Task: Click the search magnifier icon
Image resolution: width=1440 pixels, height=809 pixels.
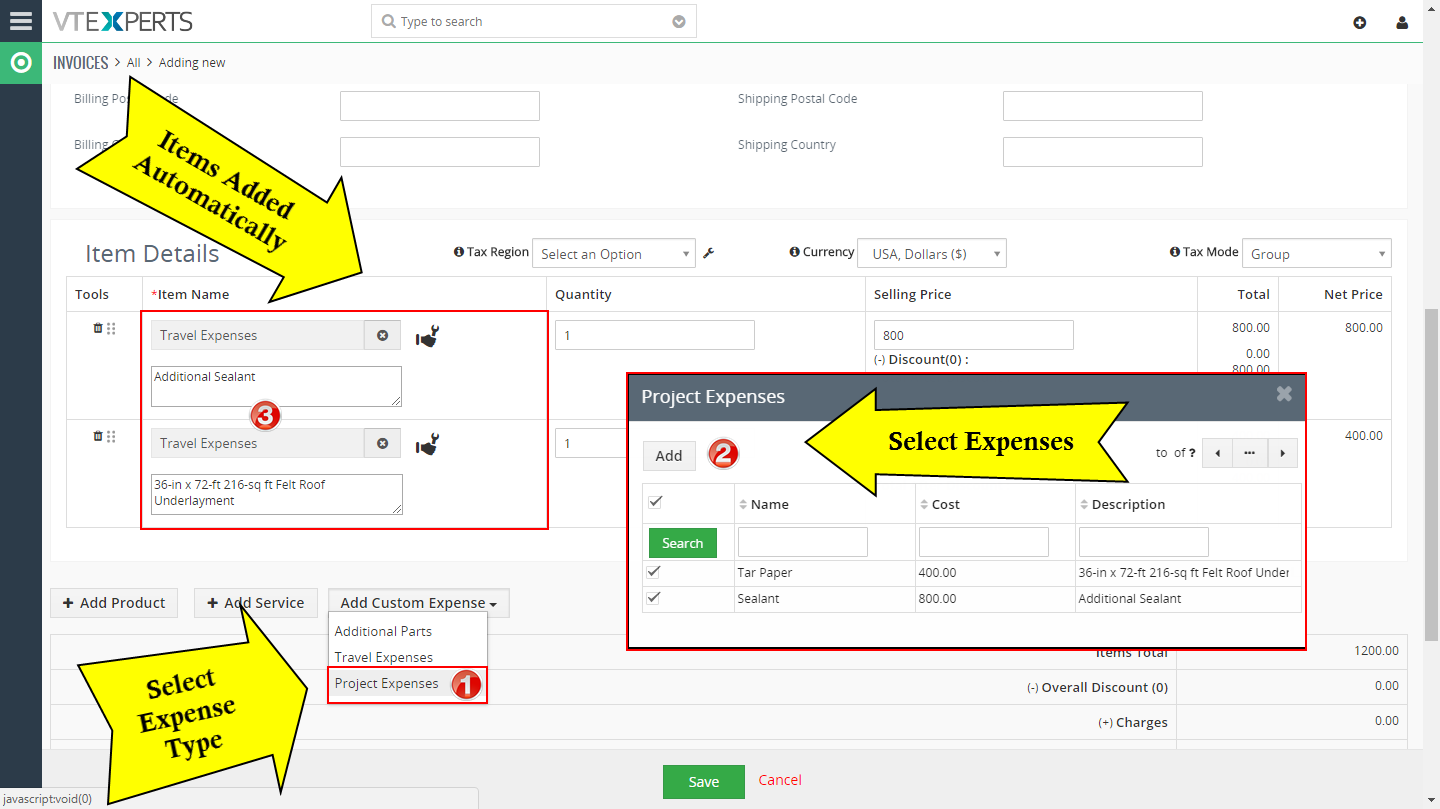Action: (x=389, y=21)
